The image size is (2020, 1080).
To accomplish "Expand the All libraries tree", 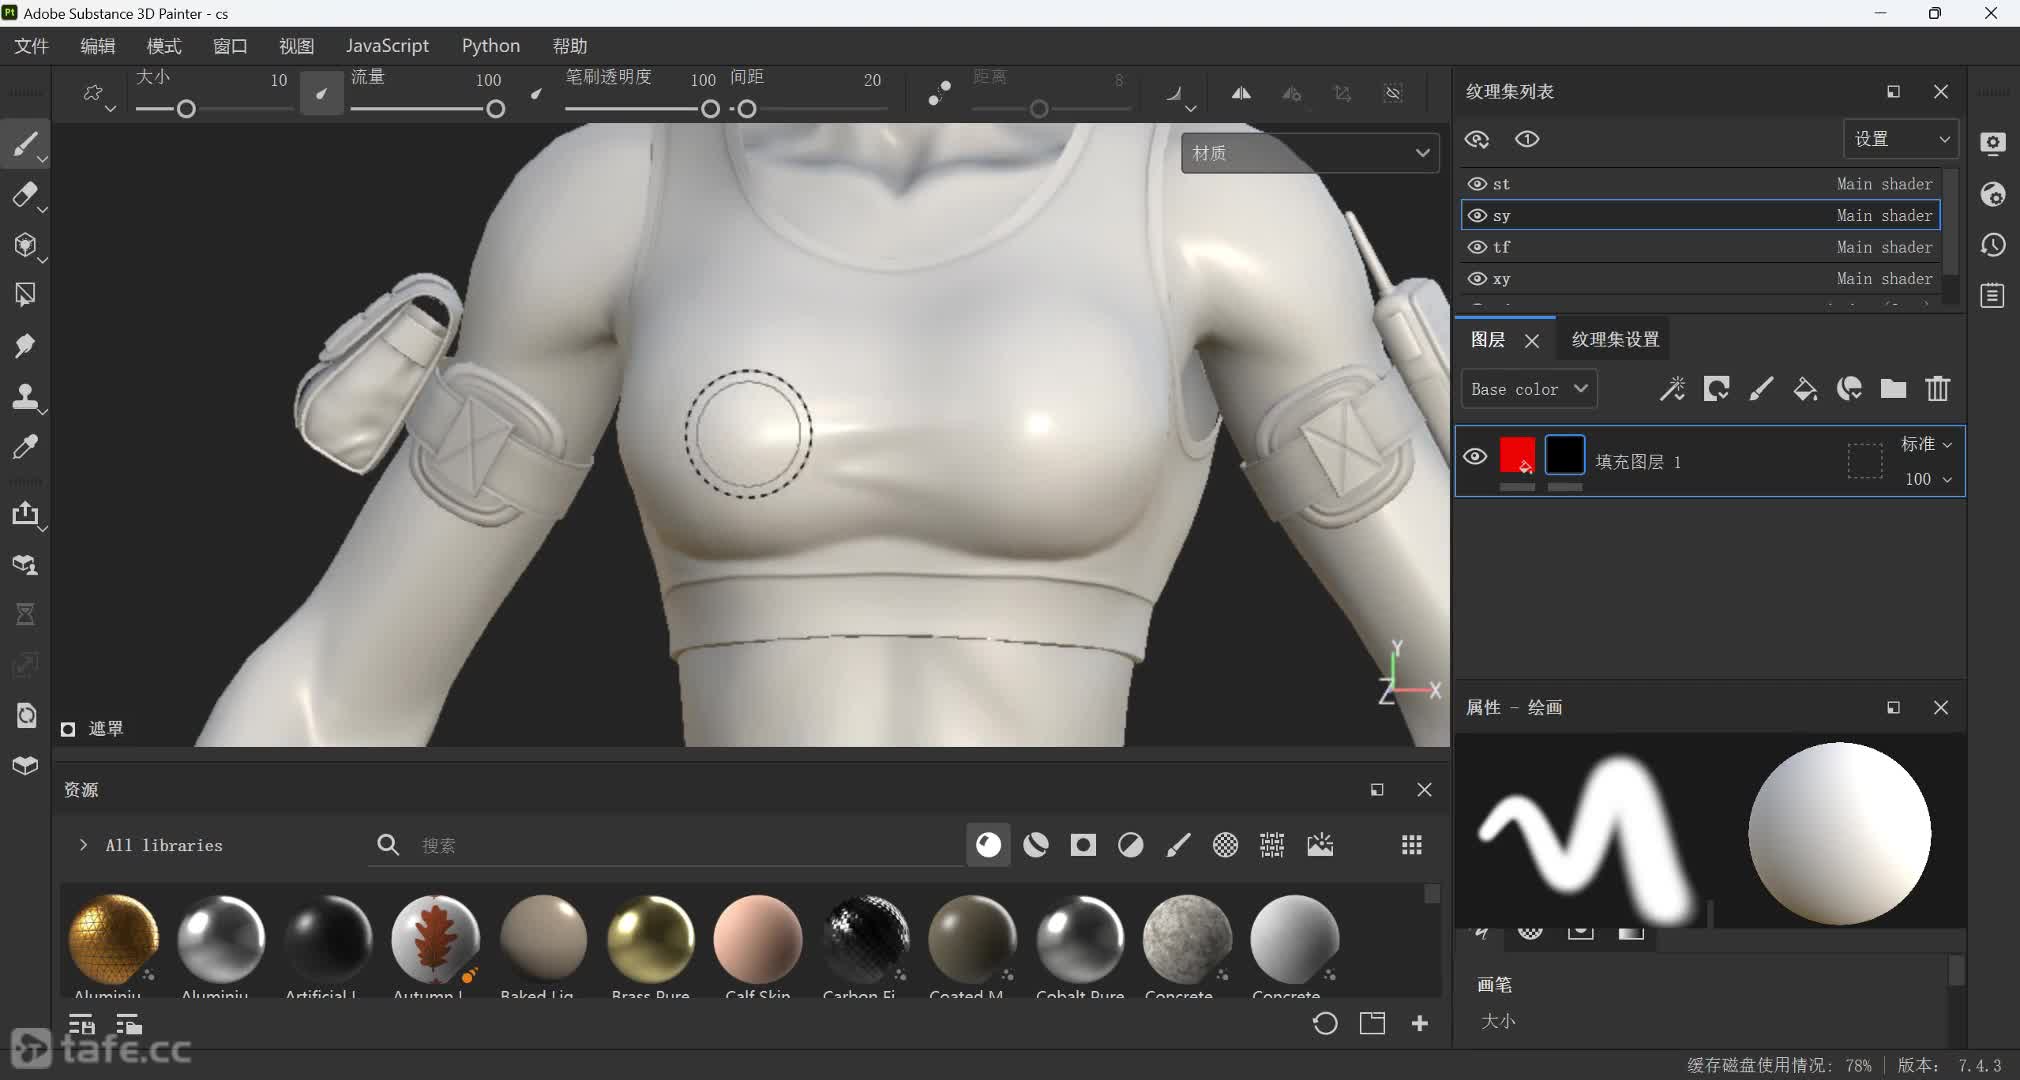I will (83, 845).
